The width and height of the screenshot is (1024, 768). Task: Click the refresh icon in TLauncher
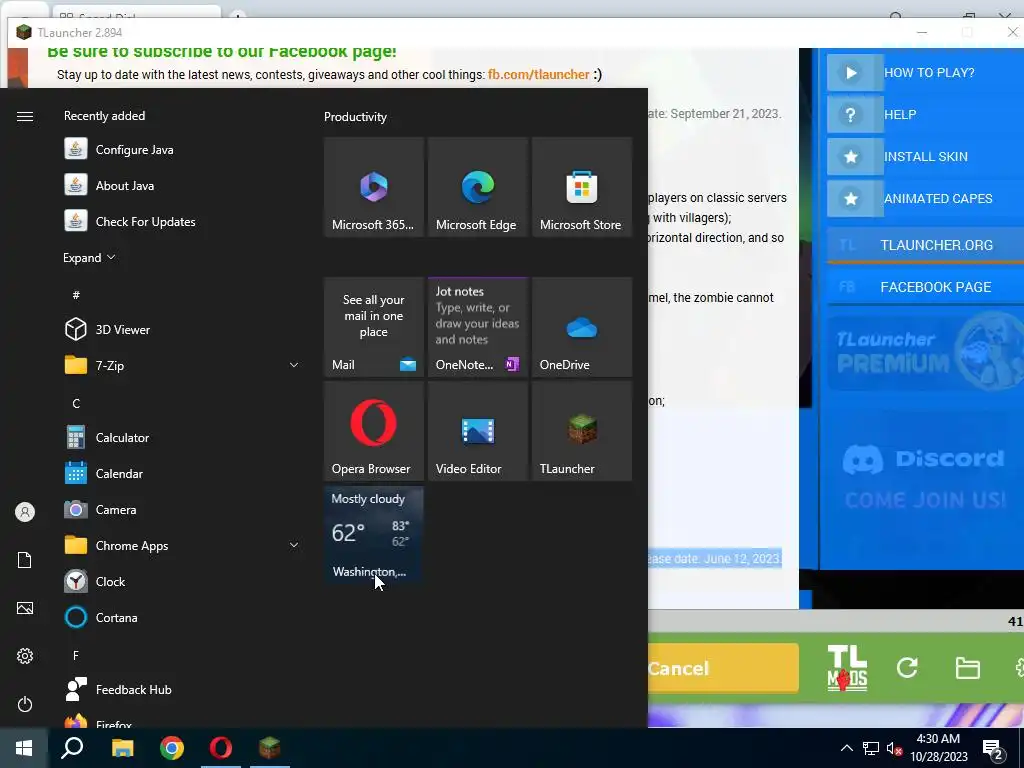point(907,667)
